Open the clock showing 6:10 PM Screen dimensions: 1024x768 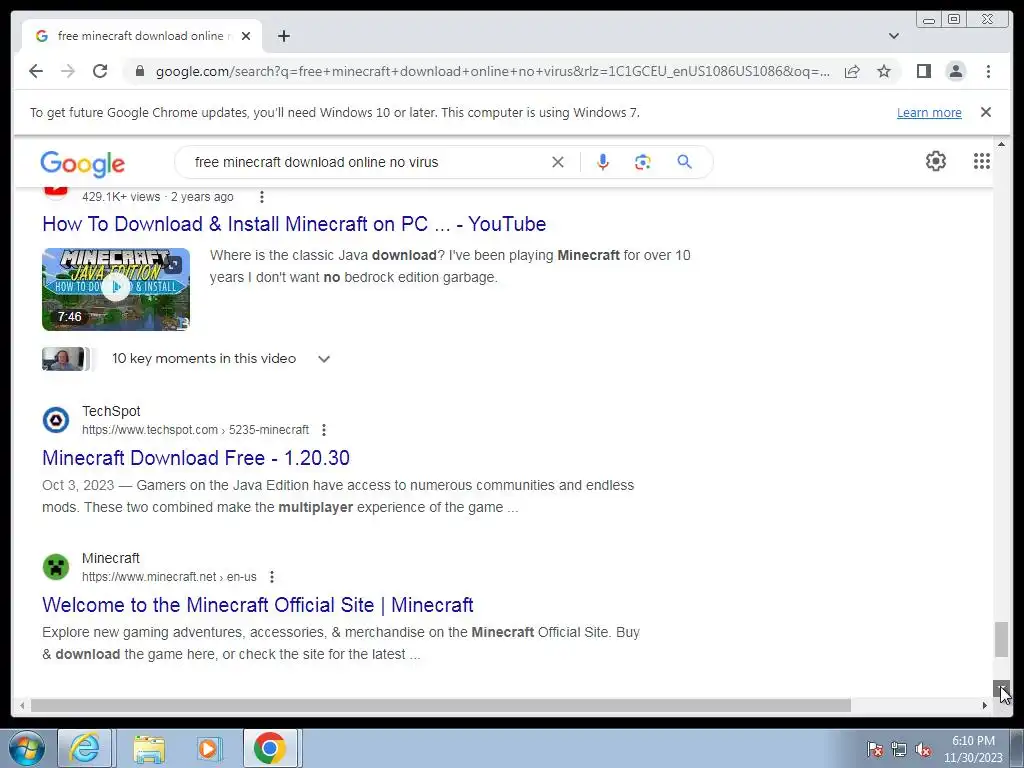pos(973,749)
